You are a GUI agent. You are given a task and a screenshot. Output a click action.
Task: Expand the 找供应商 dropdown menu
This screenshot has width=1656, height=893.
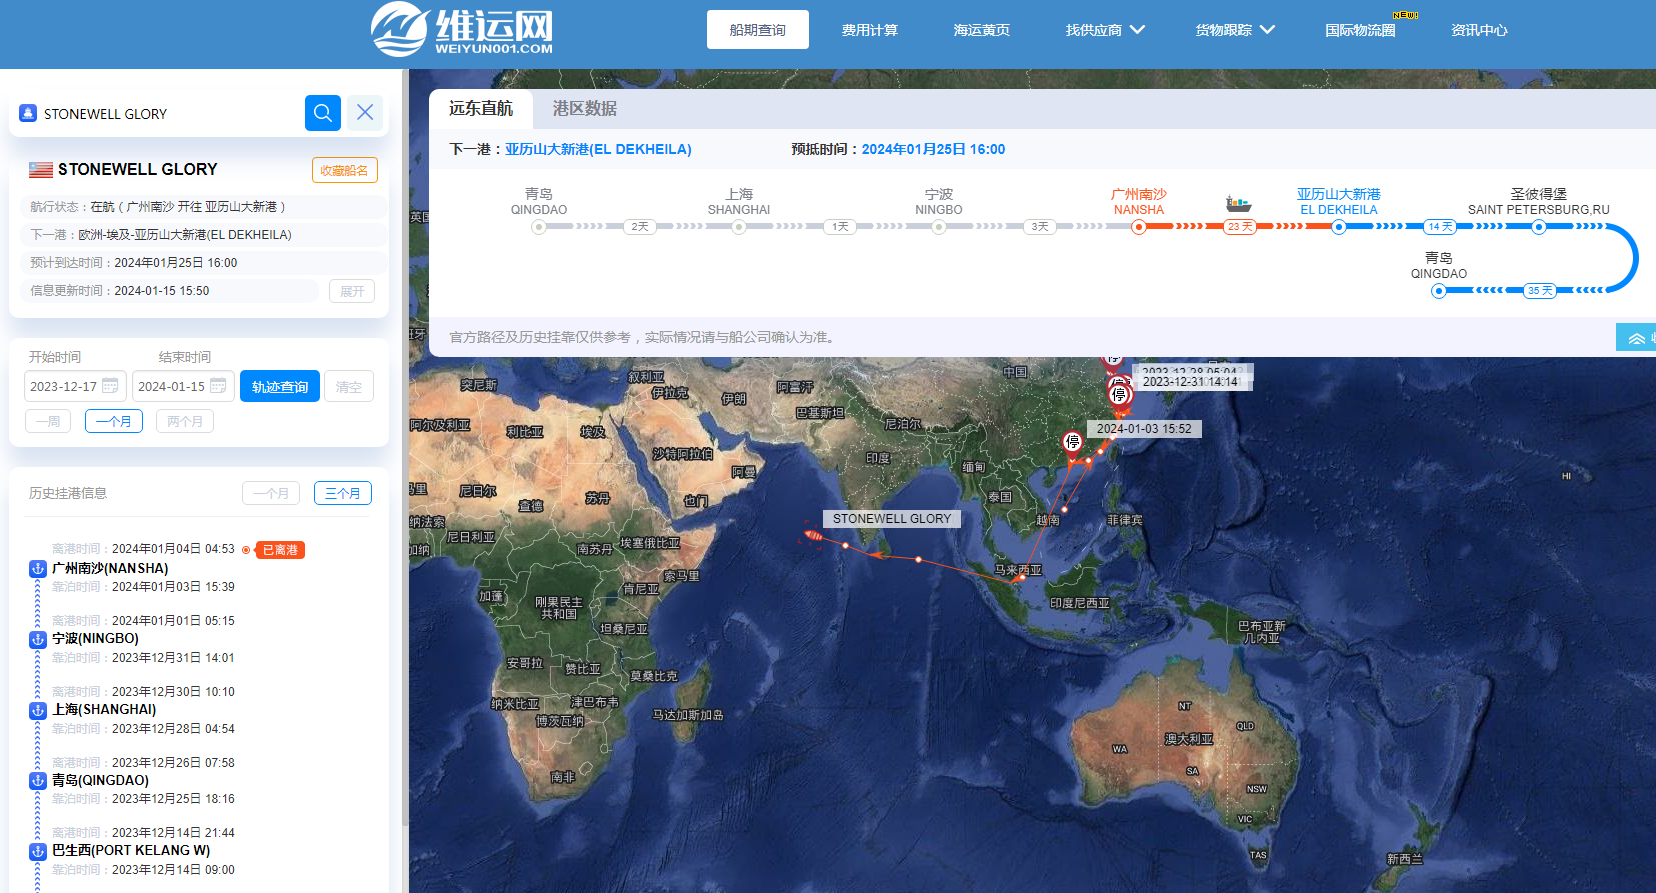(1105, 30)
